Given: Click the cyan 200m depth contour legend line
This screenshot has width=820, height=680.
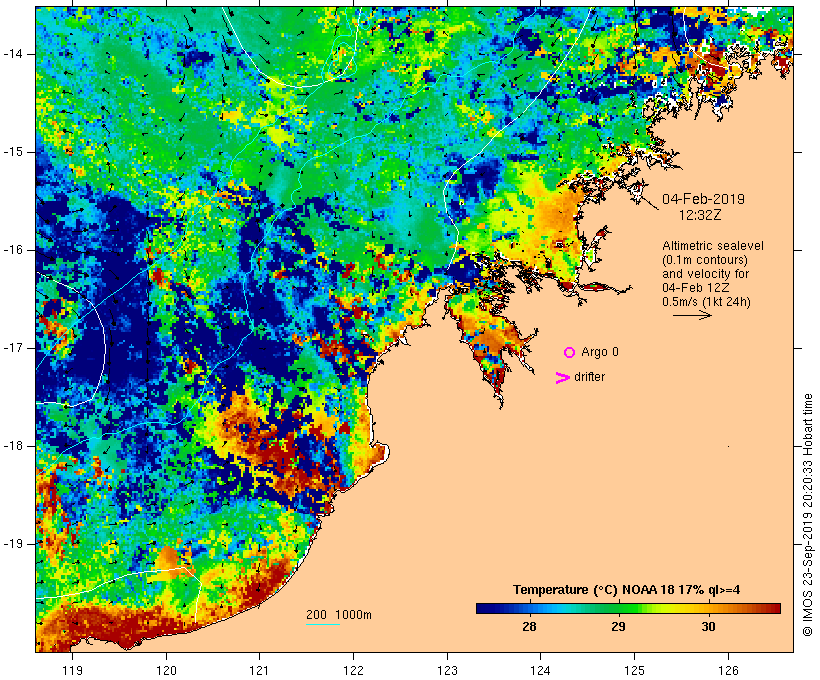Looking at the screenshot, I should coord(323,624).
